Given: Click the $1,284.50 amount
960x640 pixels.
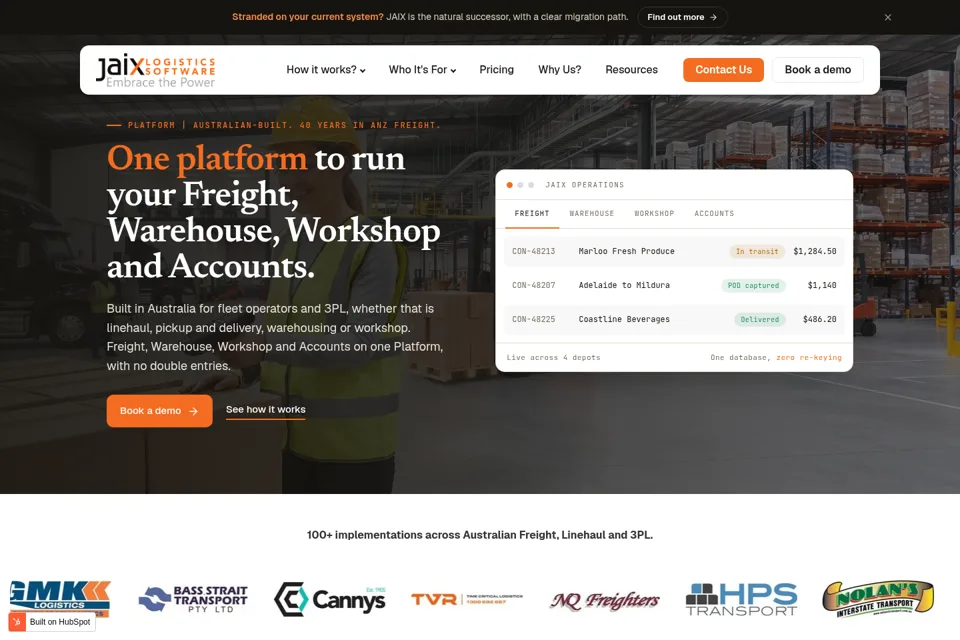Looking at the screenshot, I should point(814,251).
